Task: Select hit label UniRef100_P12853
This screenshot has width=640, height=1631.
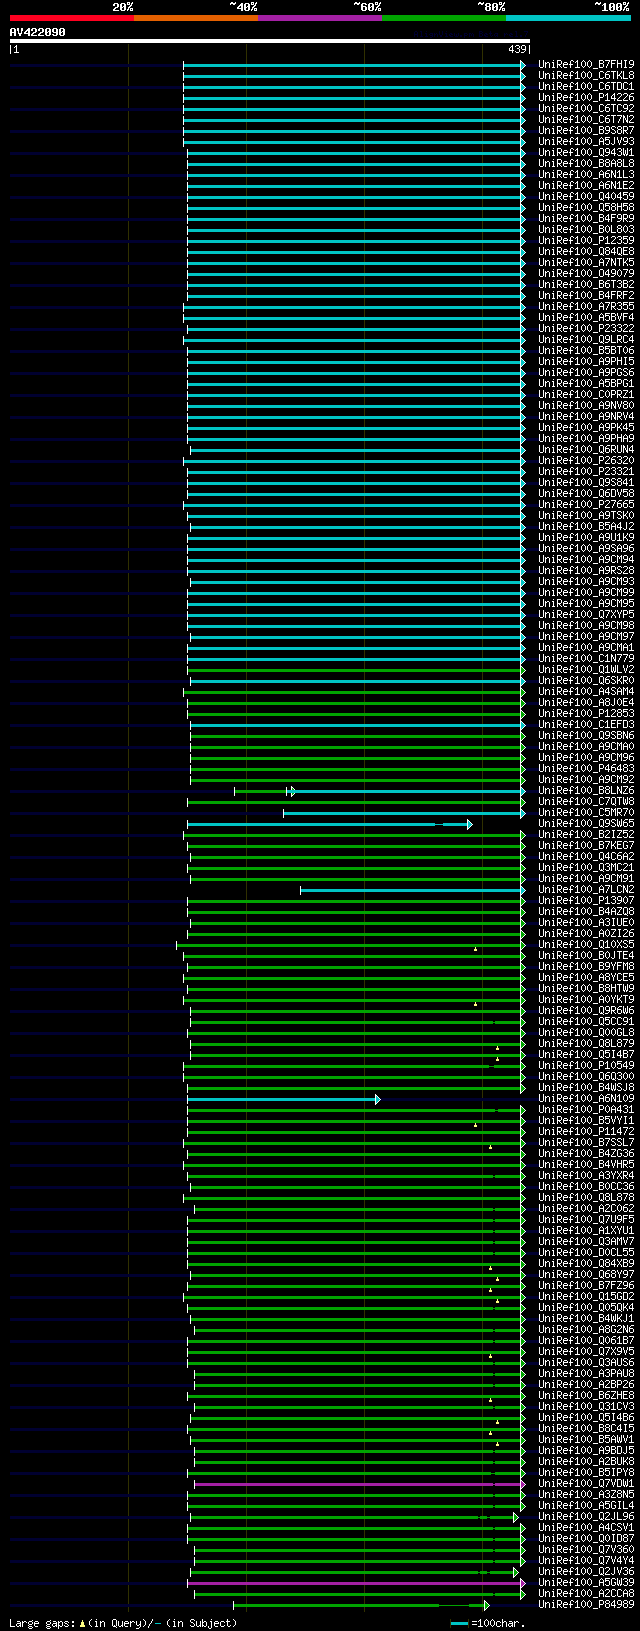Action: pos(586,714)
